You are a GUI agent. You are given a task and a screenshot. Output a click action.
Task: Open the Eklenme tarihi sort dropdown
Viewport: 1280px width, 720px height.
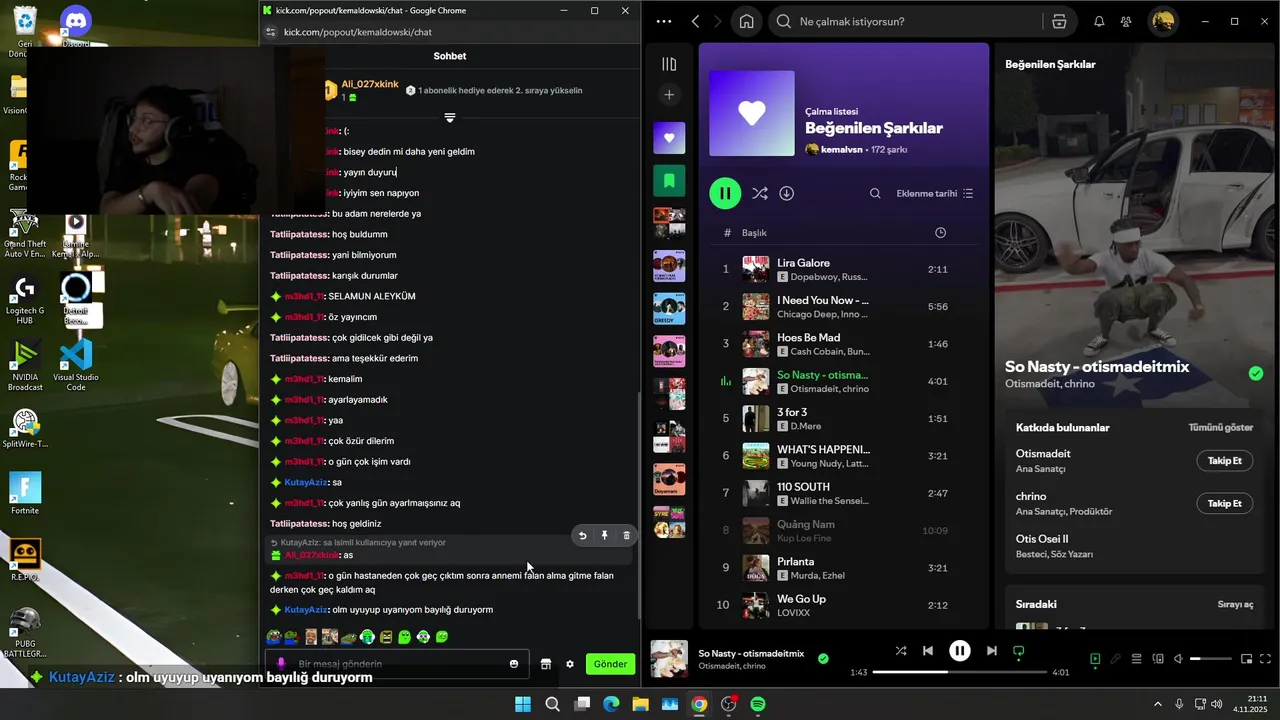[x=935, y=194]
